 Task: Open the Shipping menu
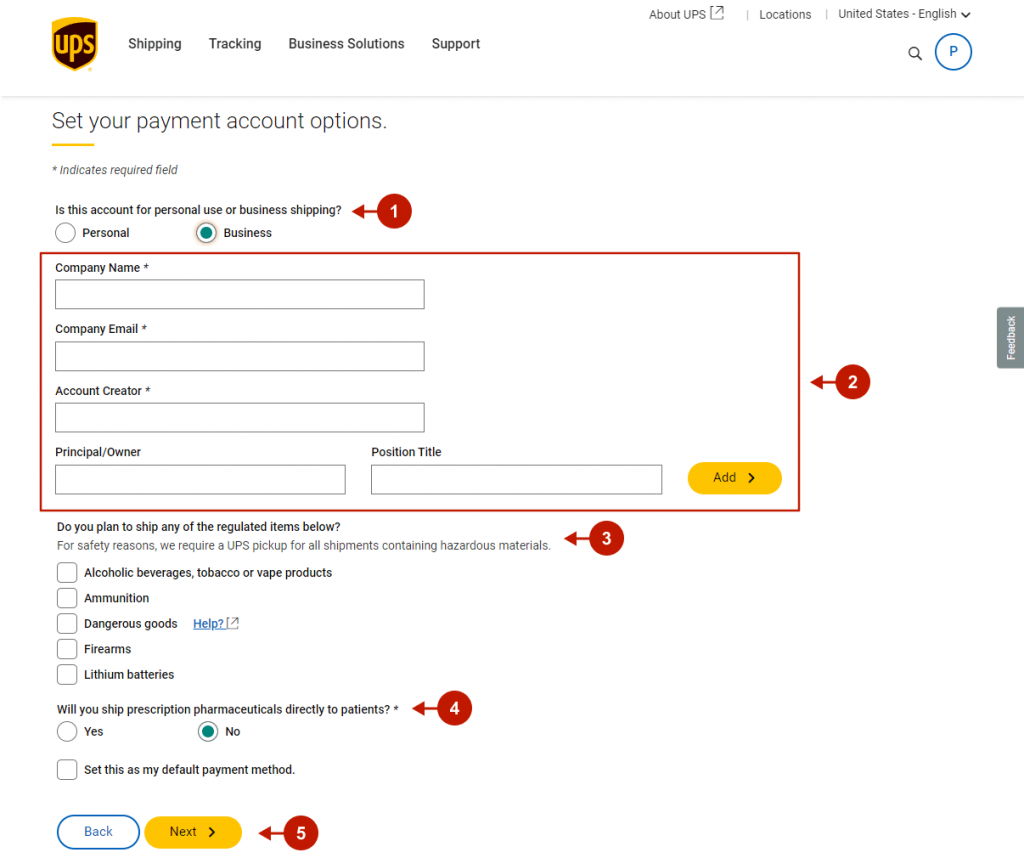point(154,44)
